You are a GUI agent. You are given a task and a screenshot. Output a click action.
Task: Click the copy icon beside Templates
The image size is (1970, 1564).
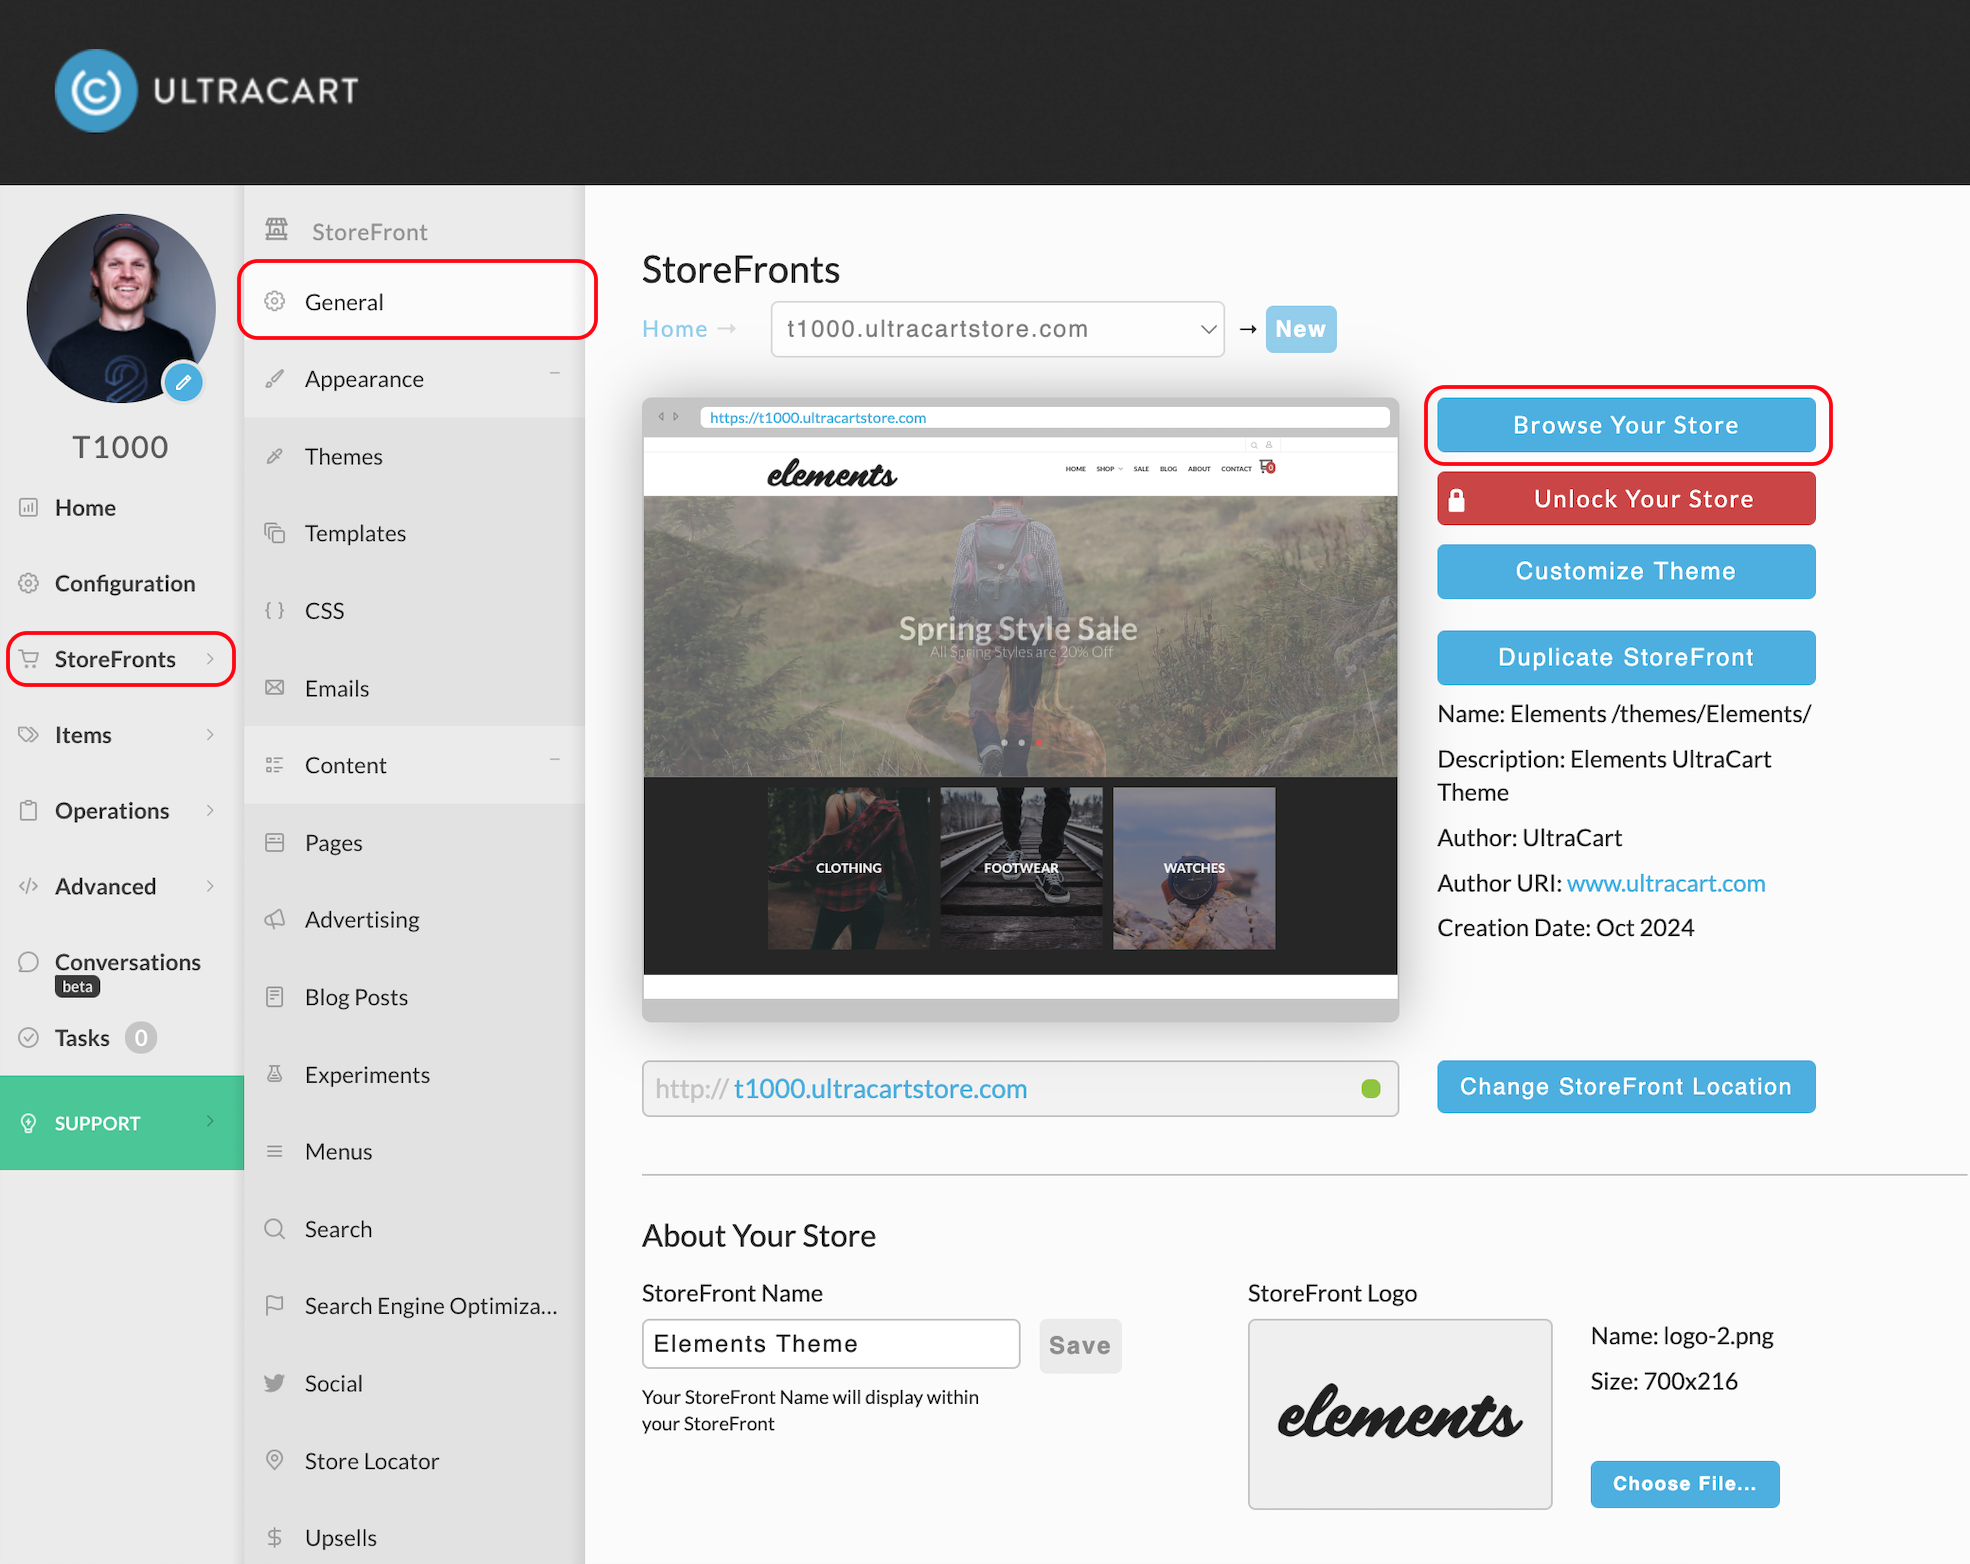(275, 532)
